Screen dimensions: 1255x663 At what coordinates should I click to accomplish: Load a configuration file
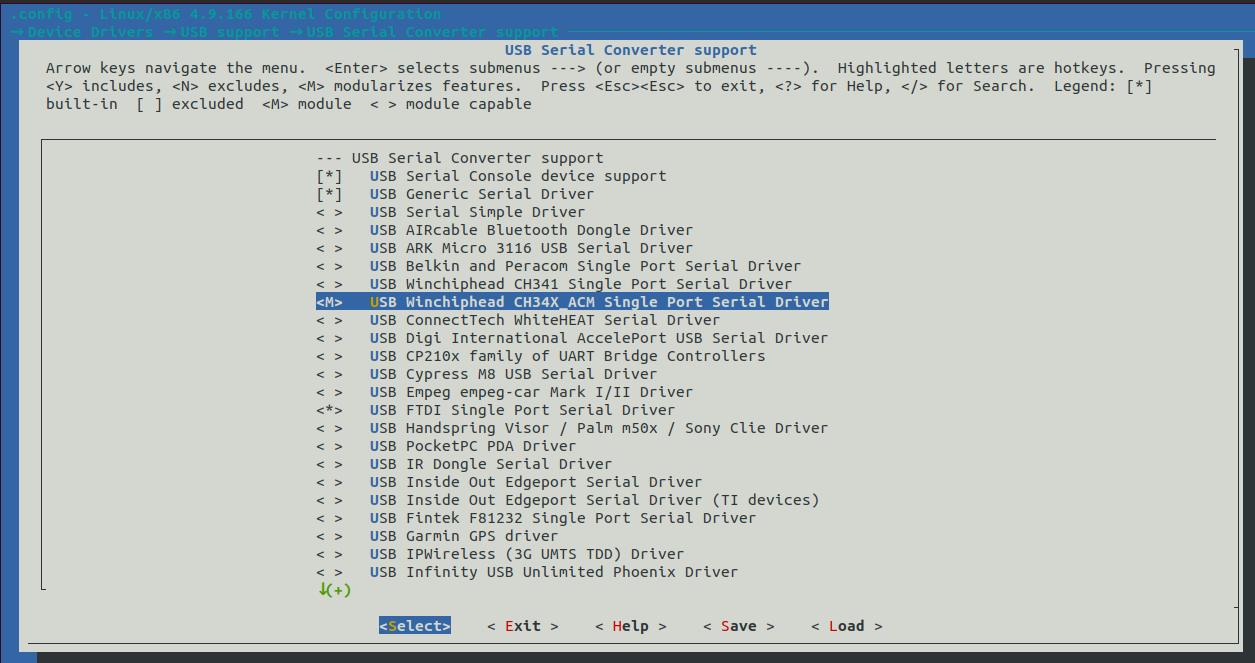pos(846,625)
